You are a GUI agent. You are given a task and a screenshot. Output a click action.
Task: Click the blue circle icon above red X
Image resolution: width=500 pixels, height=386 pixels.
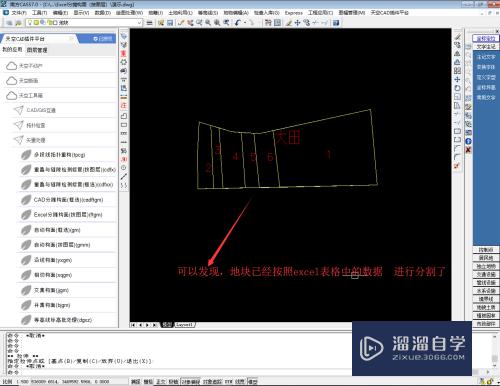[x=468, y=141]
